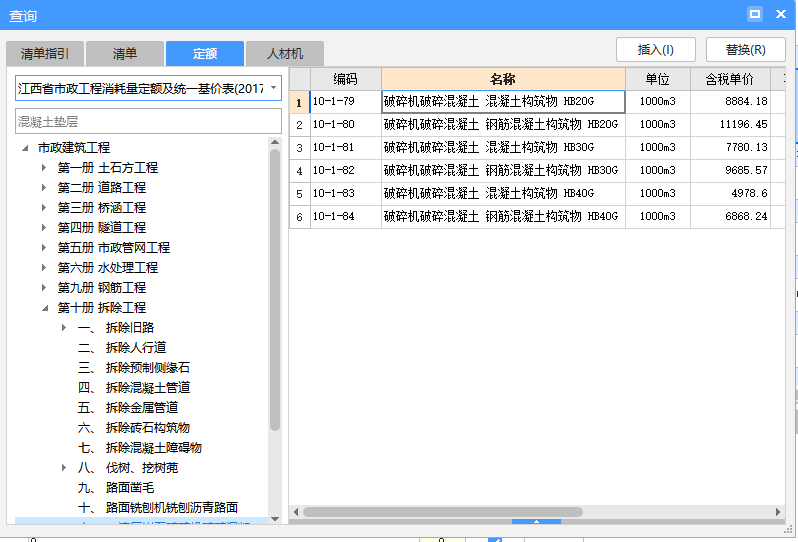Select 第九册 钢筋工程 tree item
The height and width of the screenshot is (542, 798).
102,288
